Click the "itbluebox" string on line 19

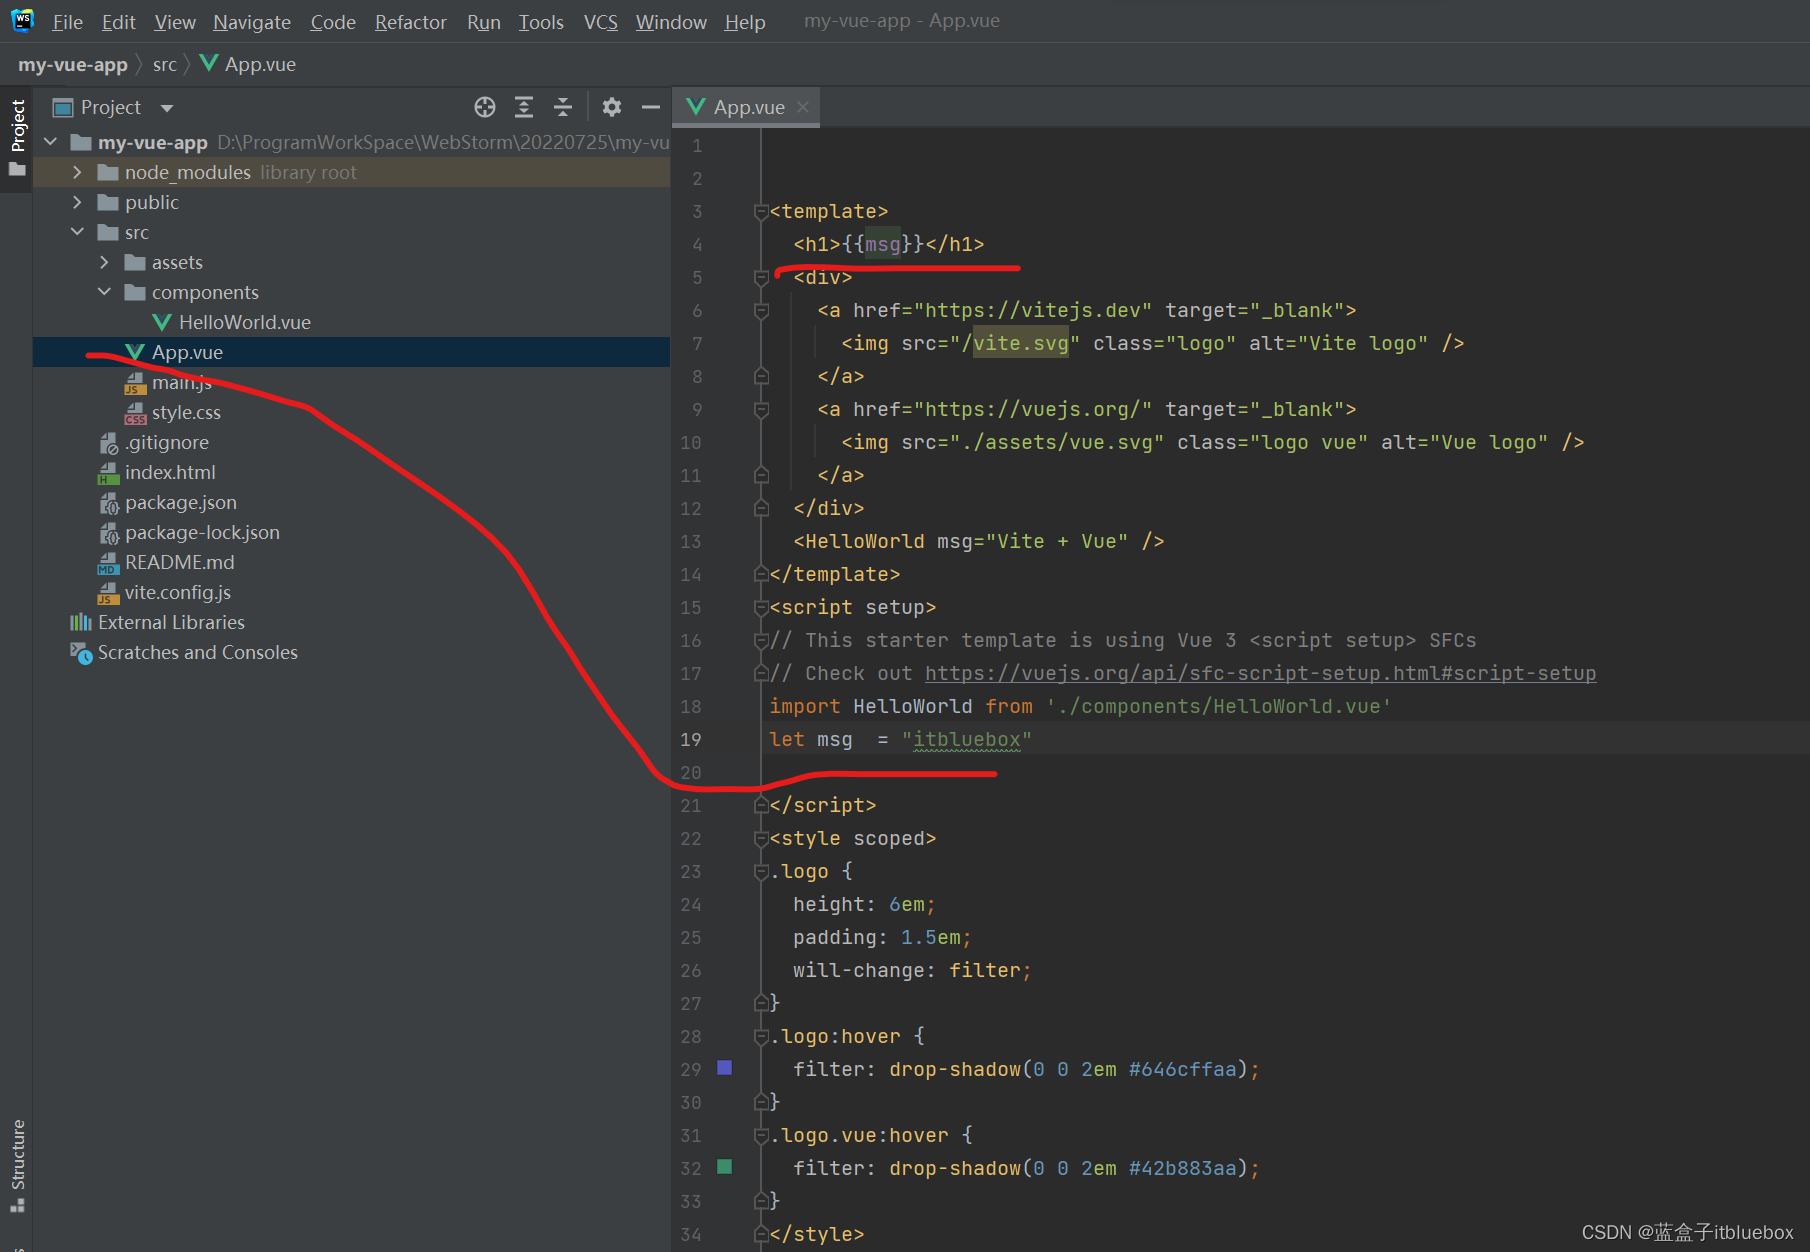[967, 740]
